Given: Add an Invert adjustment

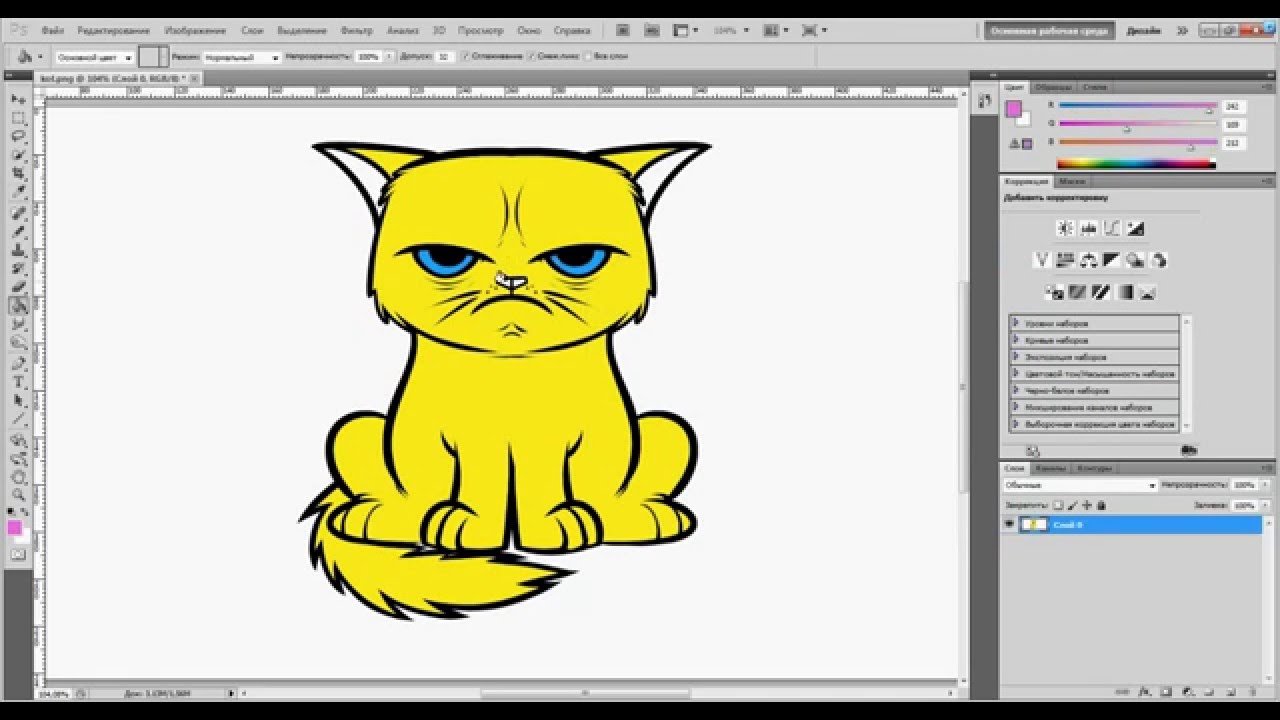Looking at the screenshot, I should 1053,292.
